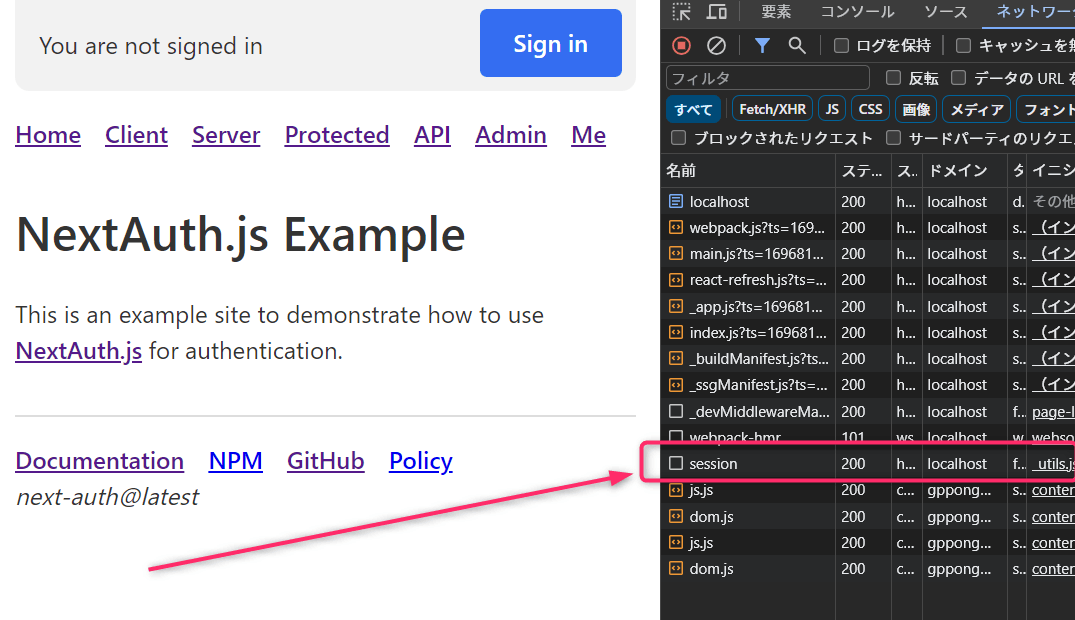Screen dimensions: 1075x620
Task: Open the 要素 DevTools tab
Action: coord(776,12)
